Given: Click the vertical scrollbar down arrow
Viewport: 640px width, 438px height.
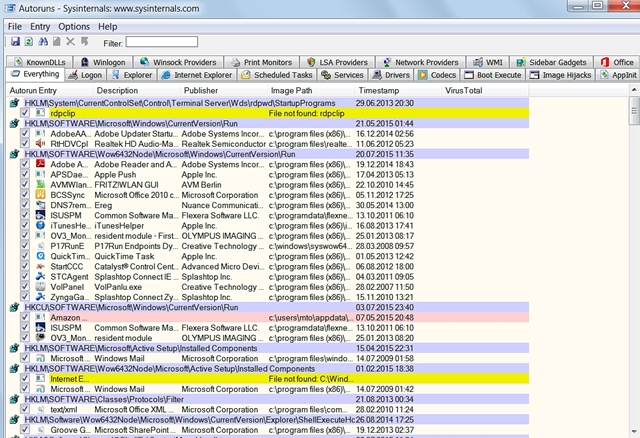Looking at the screenshot, I should [x=634, y=431].
